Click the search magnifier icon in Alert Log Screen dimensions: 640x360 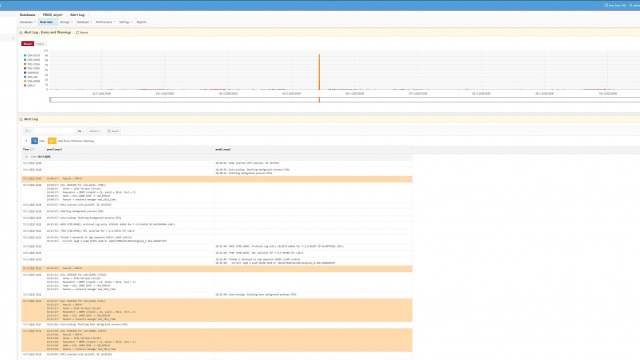[27, 131]
